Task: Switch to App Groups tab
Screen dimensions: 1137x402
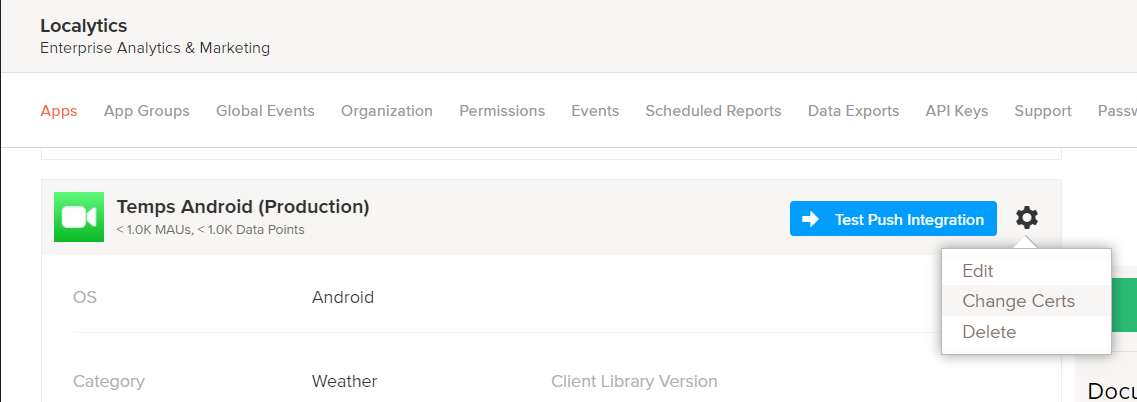Action: click(x=147, y=111)
